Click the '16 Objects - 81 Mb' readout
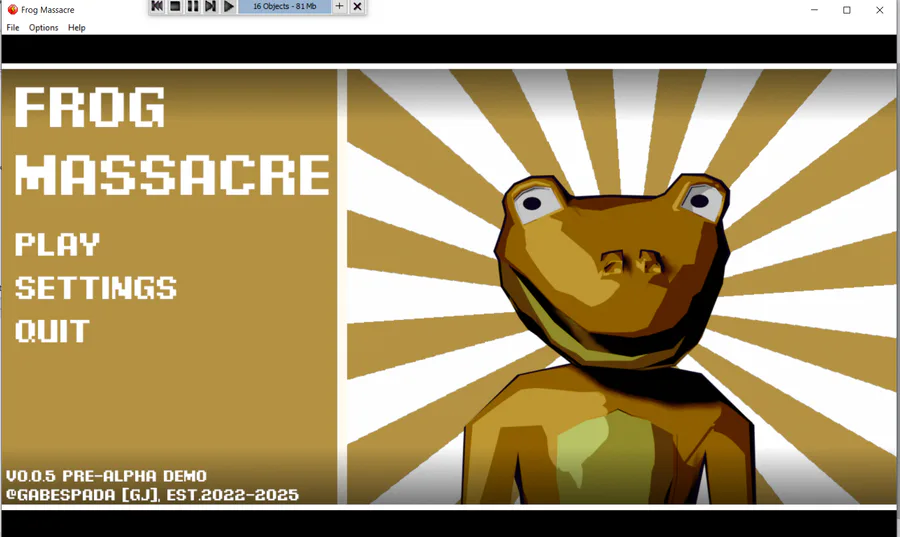Image resolution: width=900 pixels, height=537 pixels. [285, 6]
